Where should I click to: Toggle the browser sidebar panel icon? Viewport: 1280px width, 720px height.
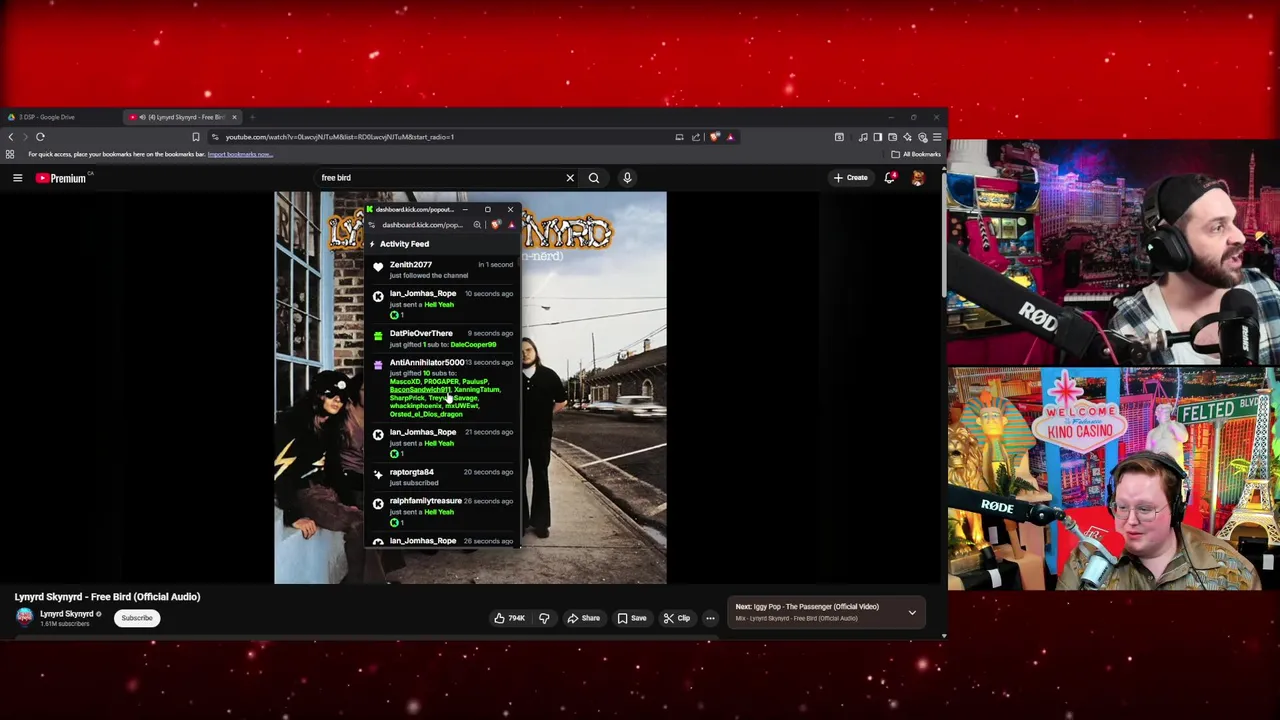[x=878, y=137]
